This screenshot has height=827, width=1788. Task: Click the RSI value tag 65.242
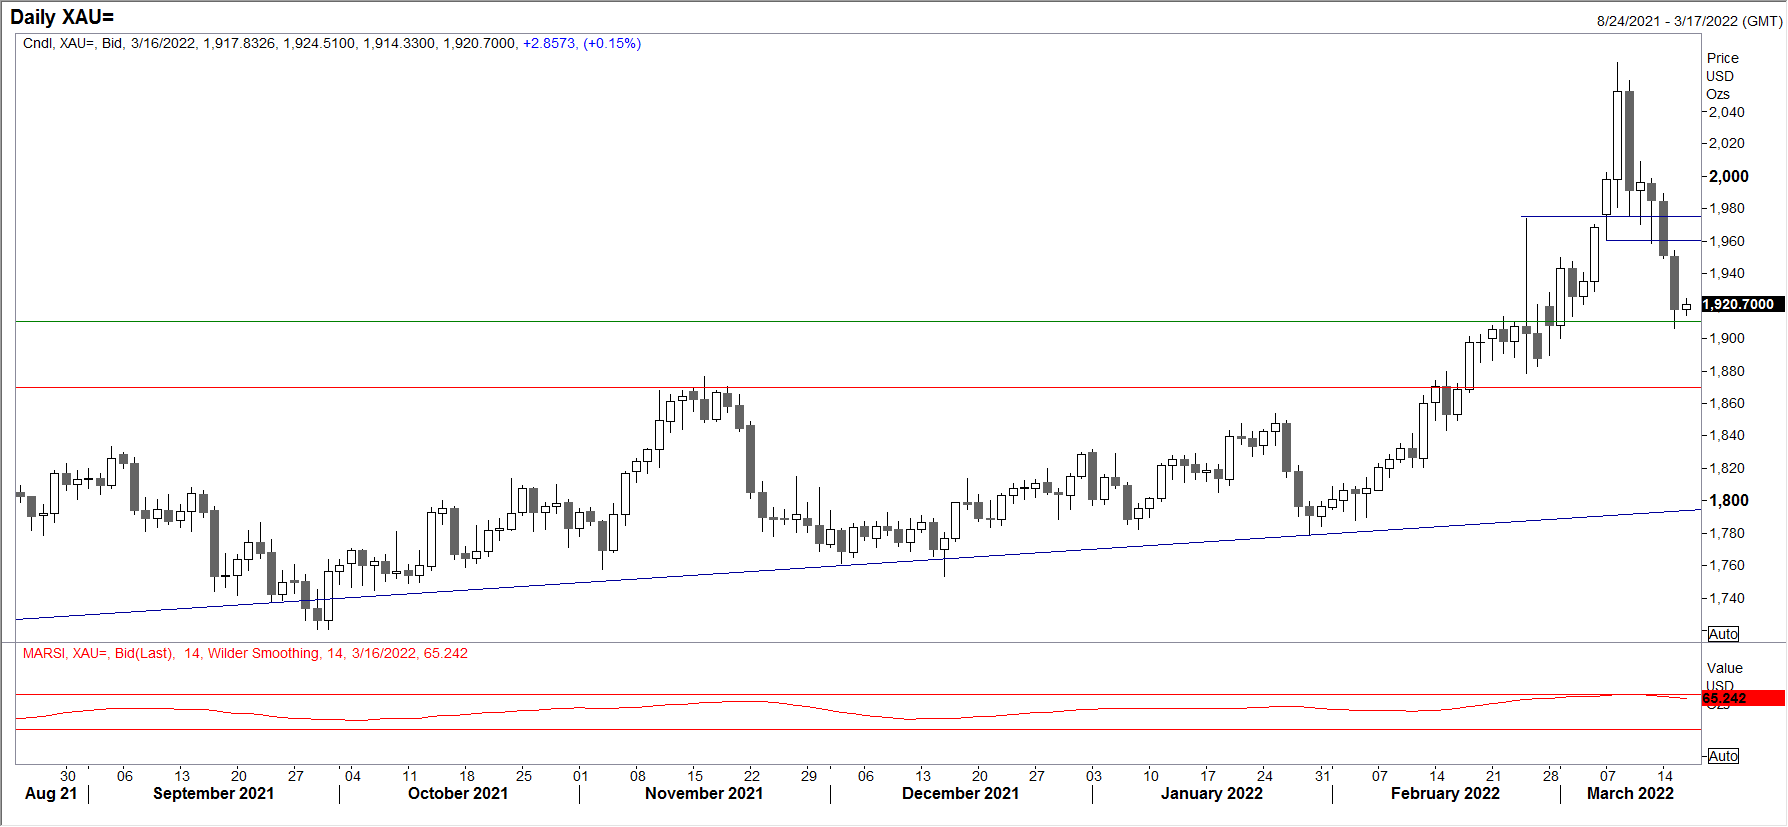pos(1743,698)
